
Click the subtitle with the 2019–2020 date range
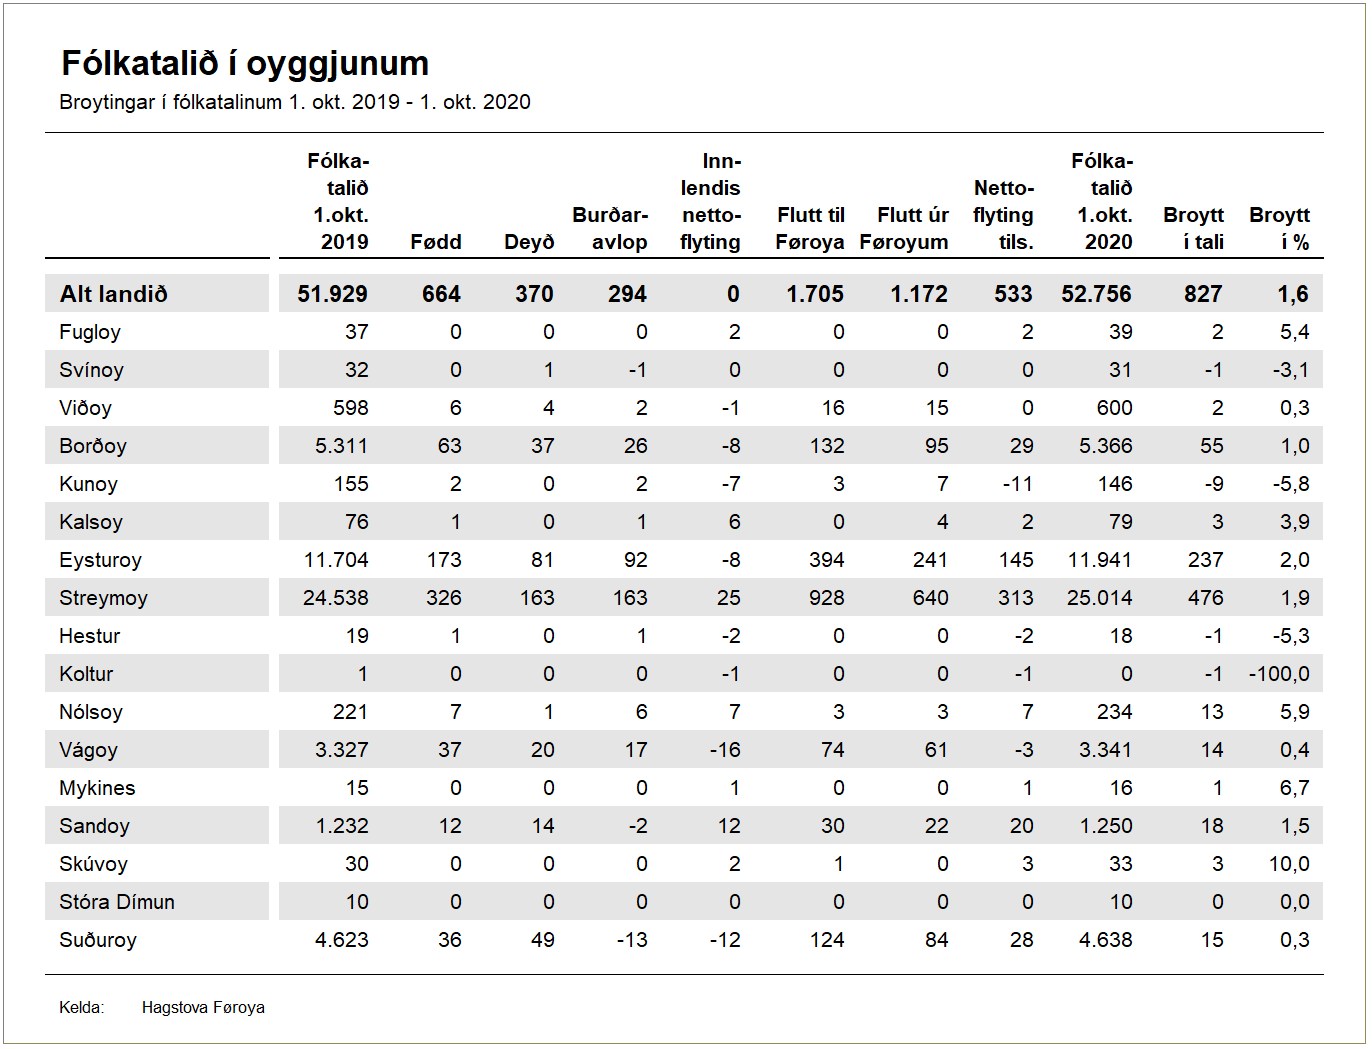pos(295,102)
